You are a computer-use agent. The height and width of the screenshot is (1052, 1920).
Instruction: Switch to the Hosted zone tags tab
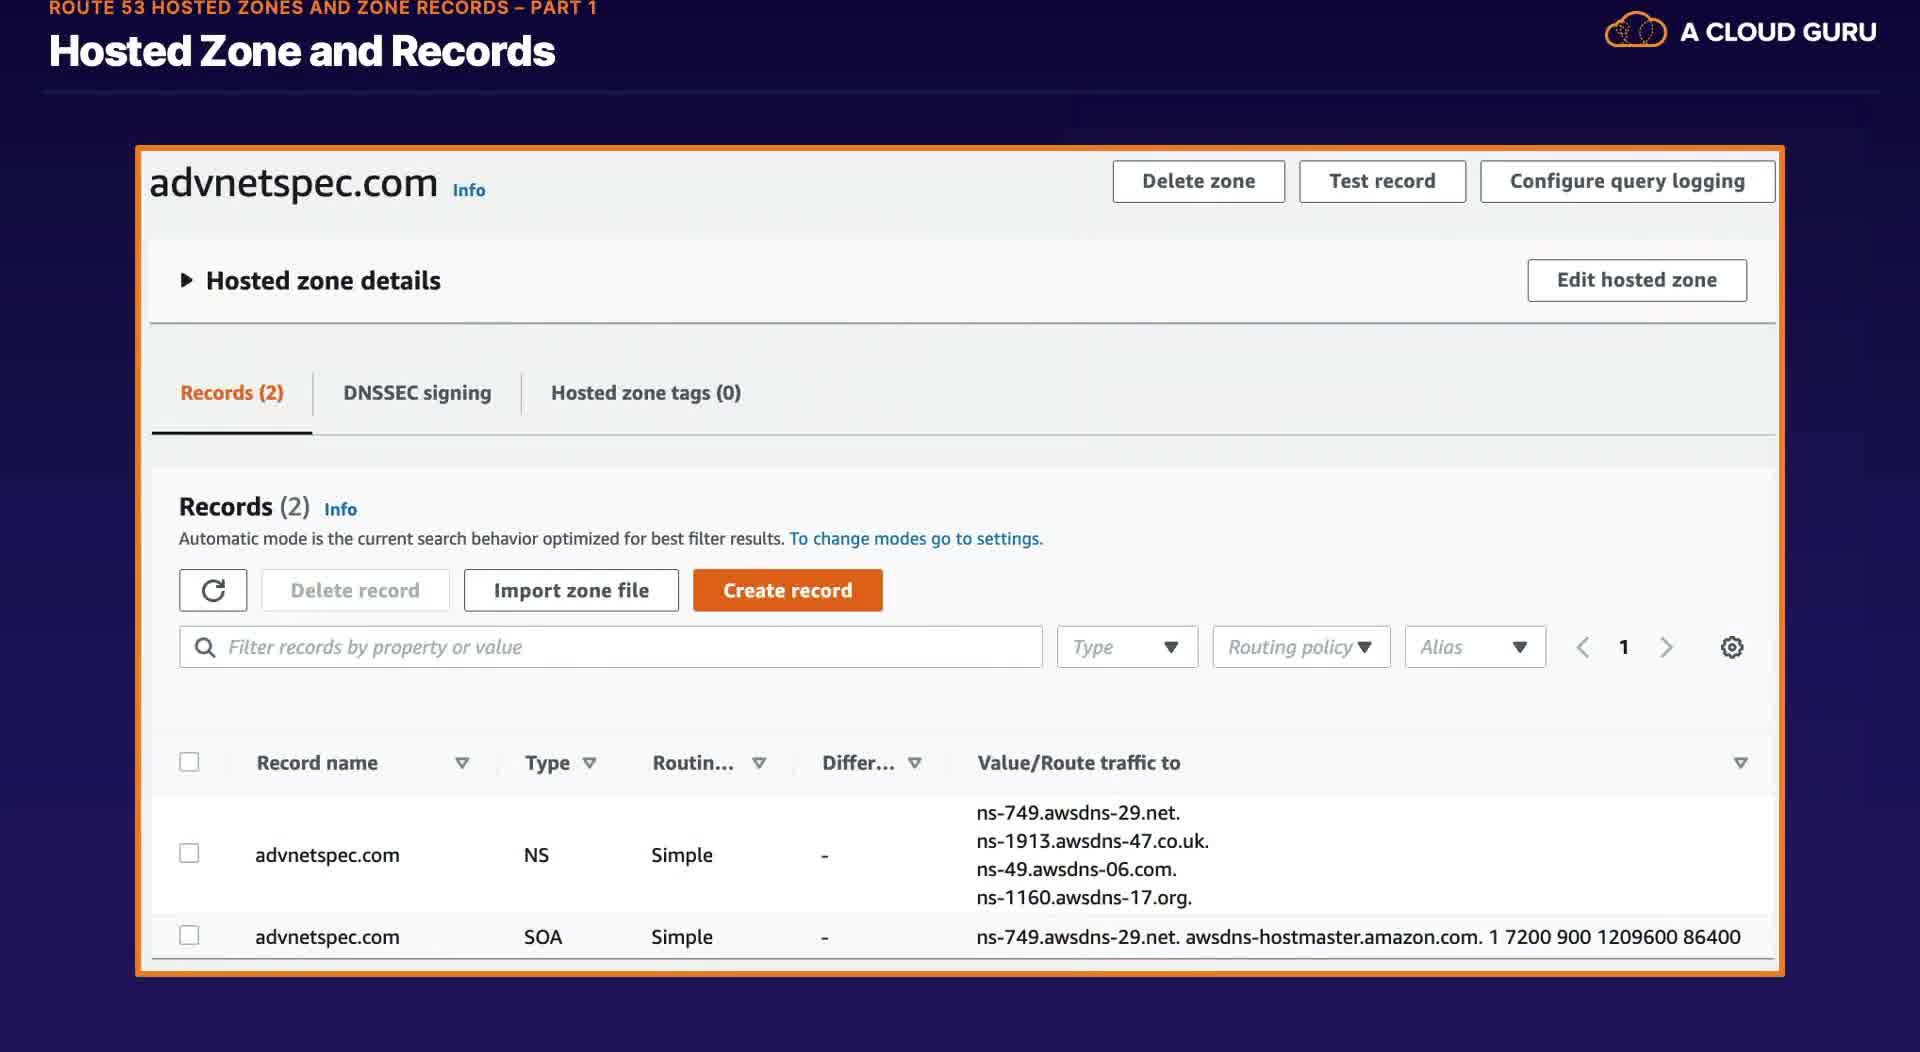pos(645,393)
